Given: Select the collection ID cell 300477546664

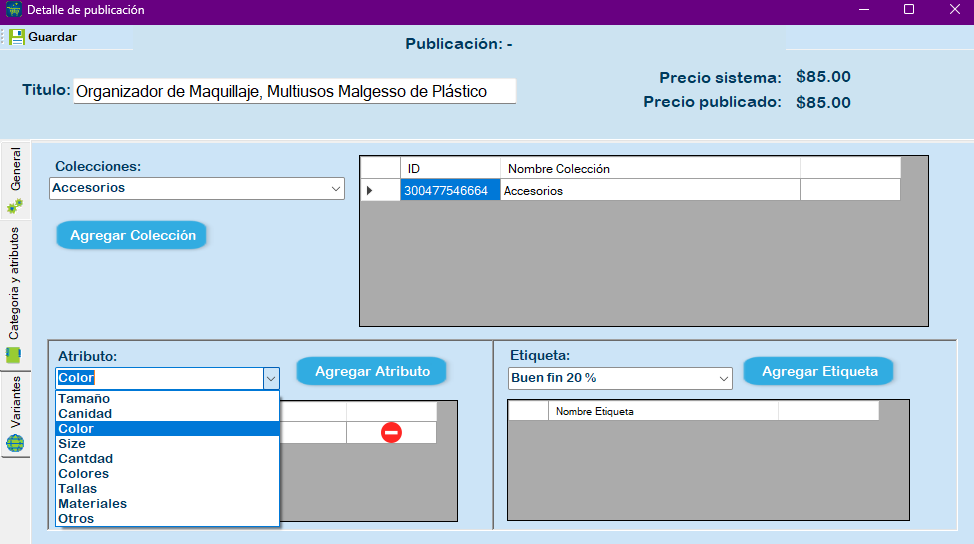Looking at the screenshot, I should [x=450, y=190].
